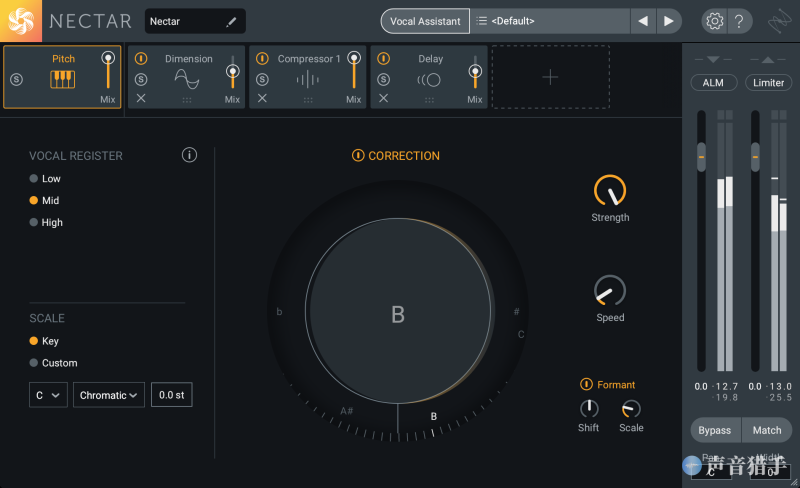
Task: Solo the Delay module
Action: coord(384,80)
